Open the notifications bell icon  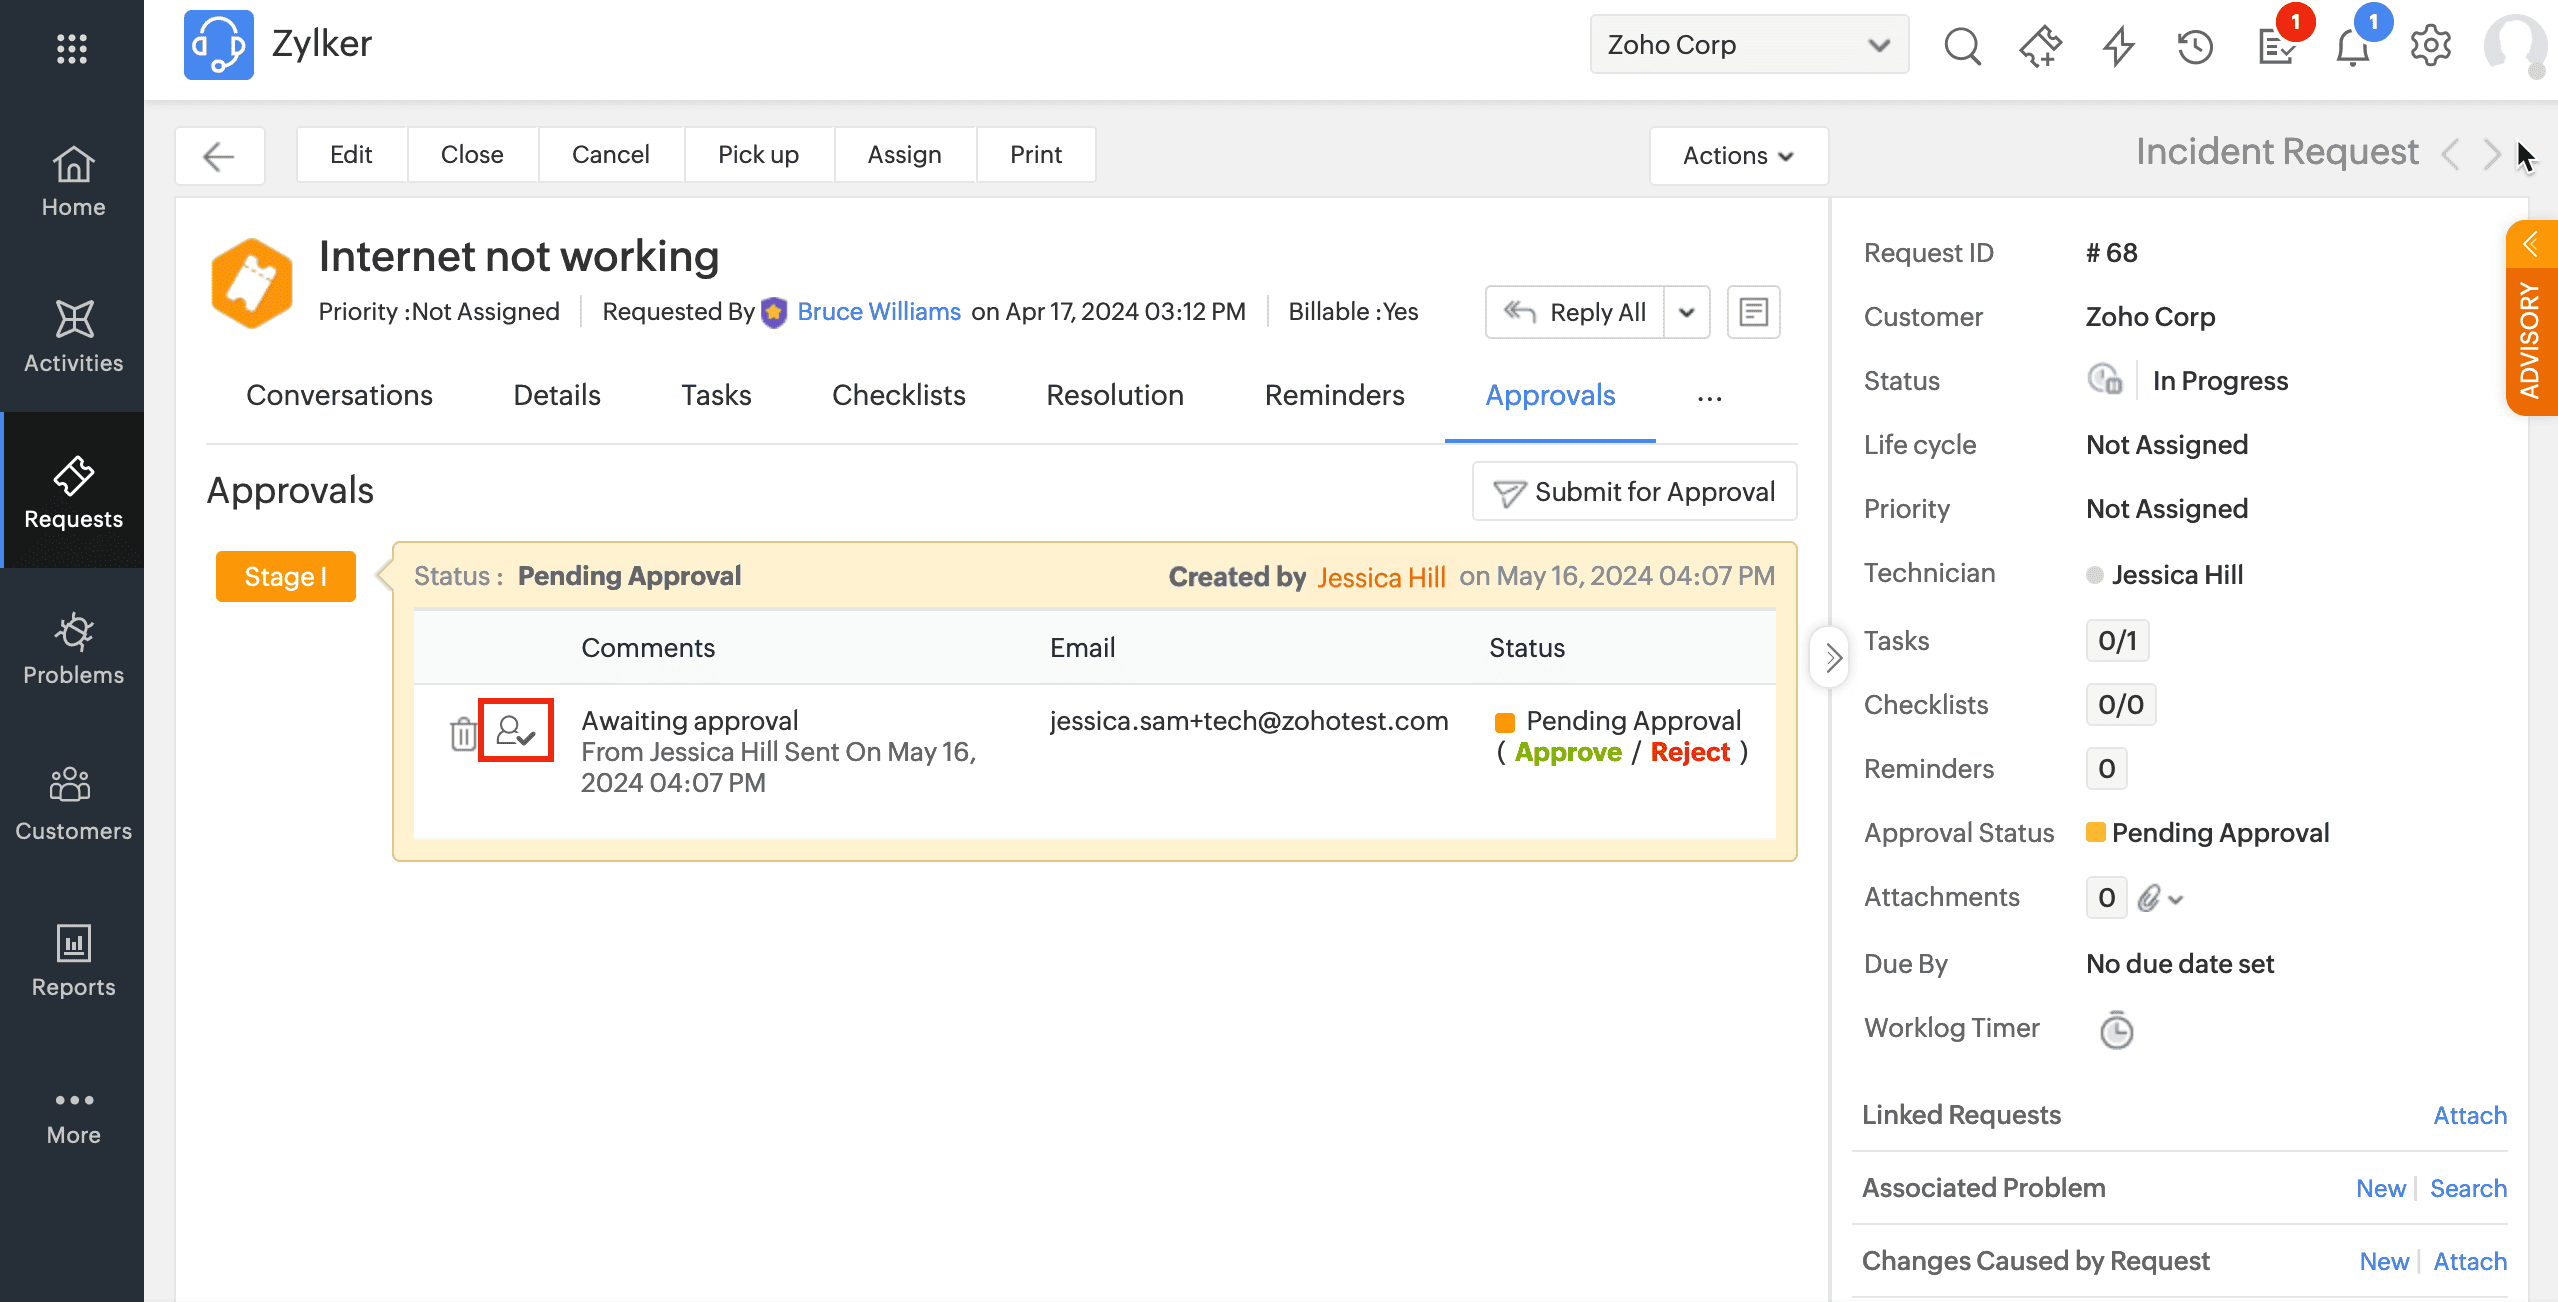pyautogui.click(x=2352, y=46)
